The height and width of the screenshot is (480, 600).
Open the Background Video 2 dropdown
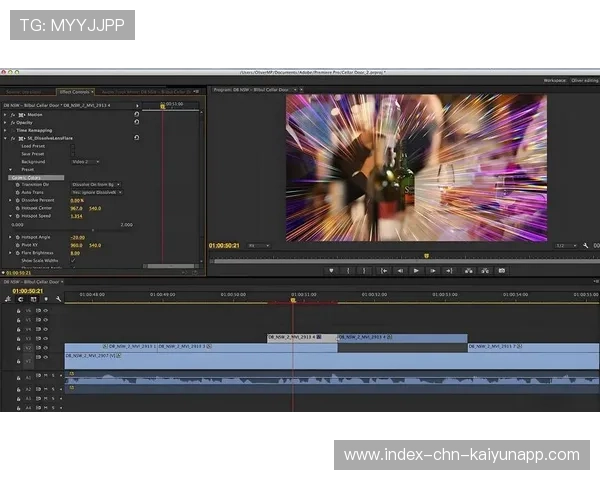[85, 161]
